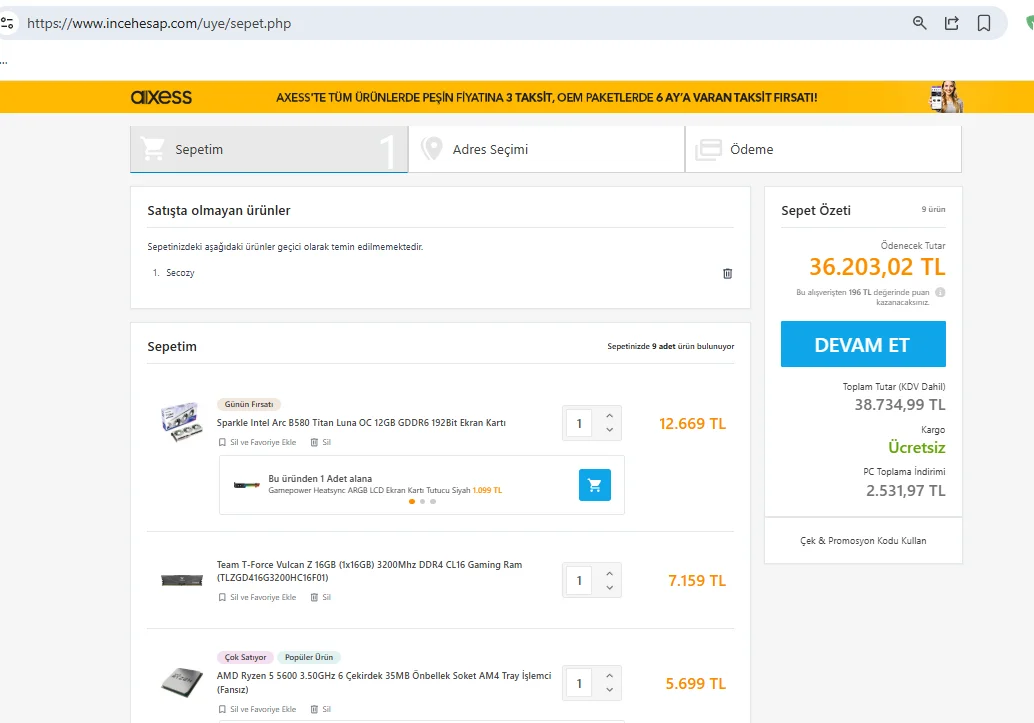Increase quantity of AMD Ryzen 5 5600

tap(609, 676)
